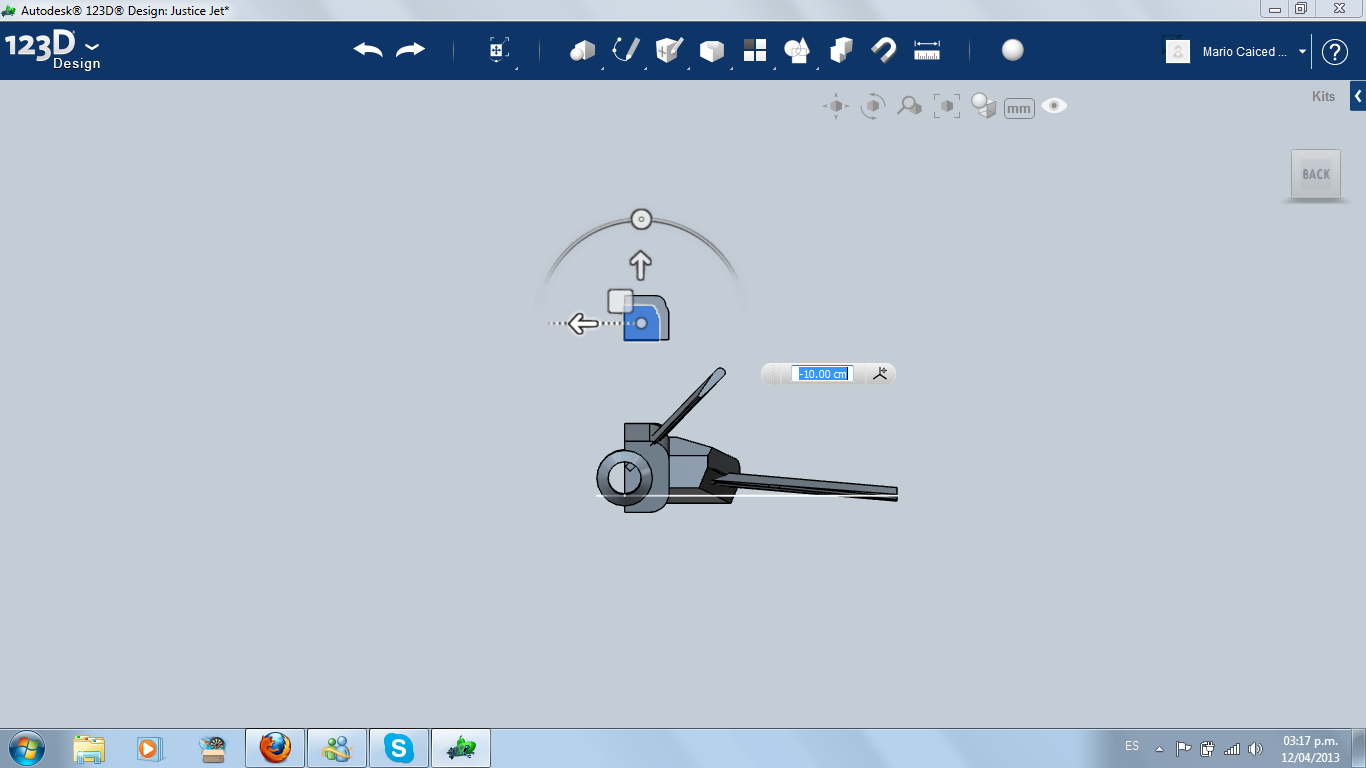Redo the last undone action
Image resolution: width=1366 pixels, height=768 pixels.
pyautogui.click(x=410, y=50)
